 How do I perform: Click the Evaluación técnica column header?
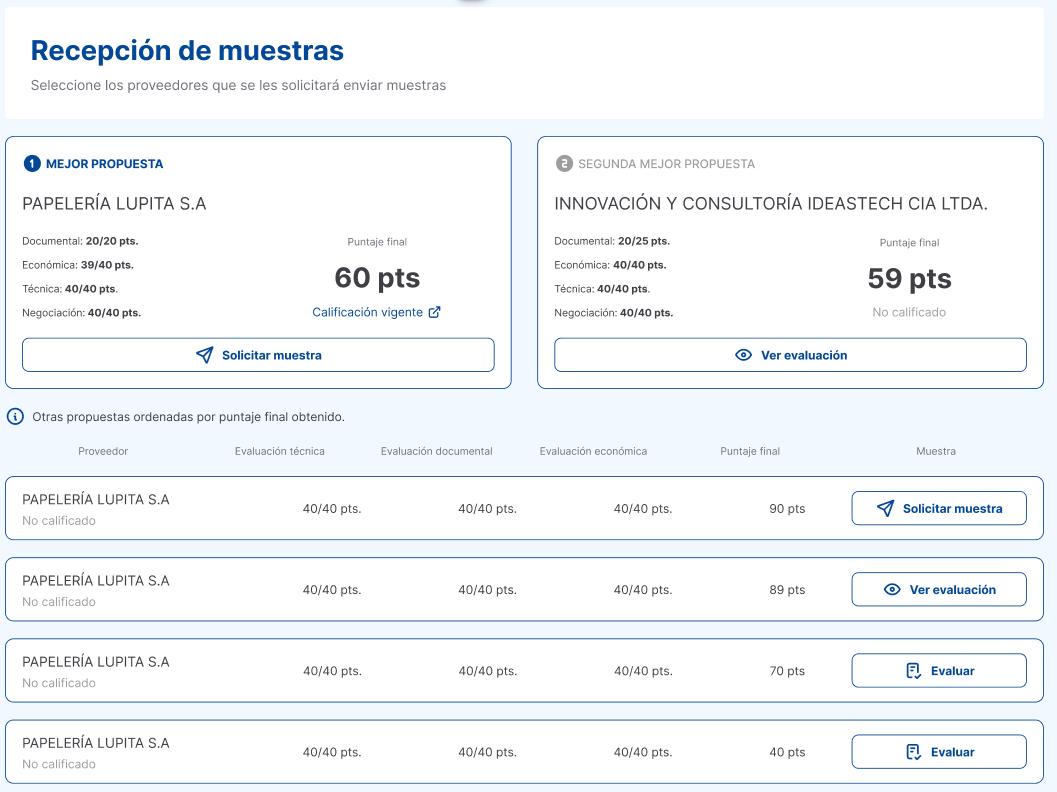click(280, 451)
